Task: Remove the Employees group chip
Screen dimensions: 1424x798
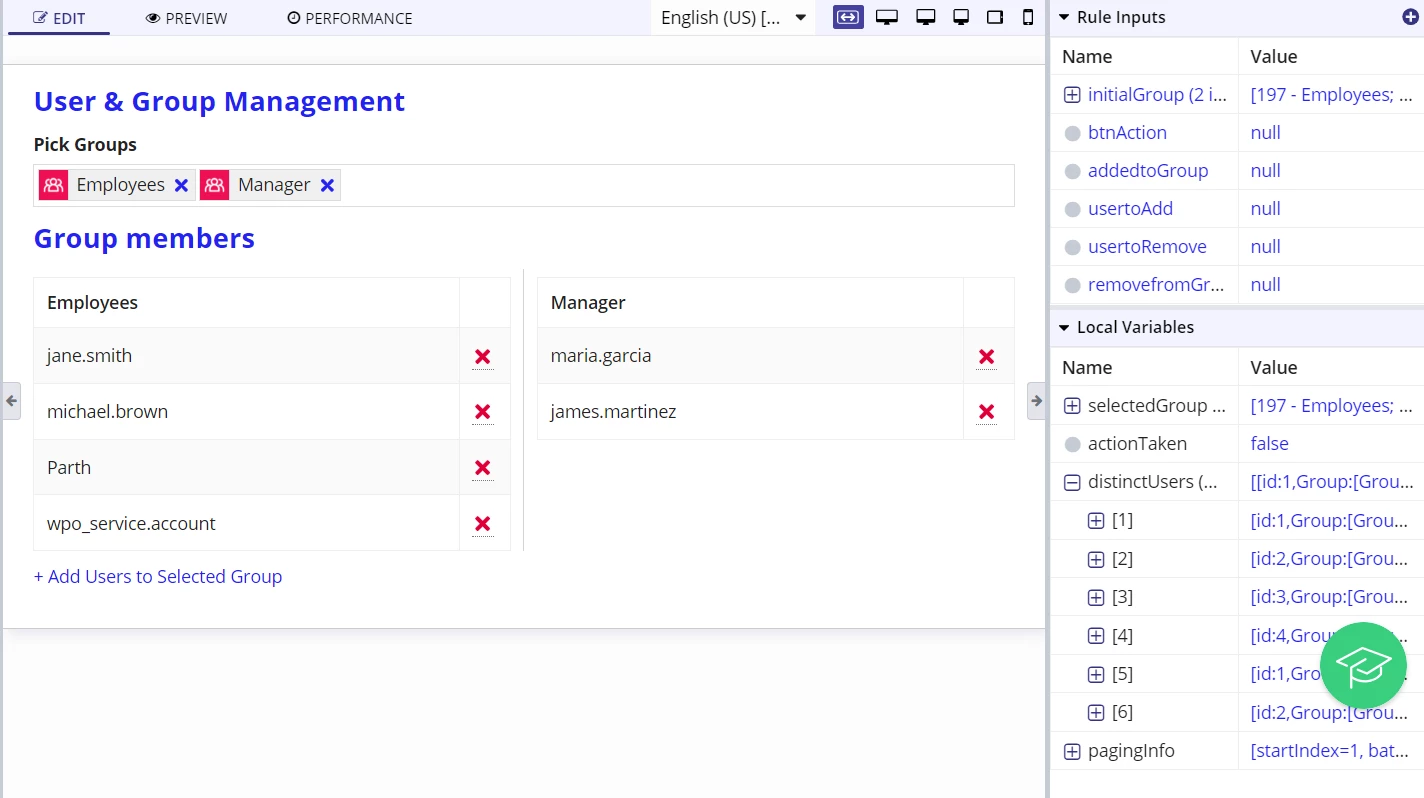Action: 181,185
